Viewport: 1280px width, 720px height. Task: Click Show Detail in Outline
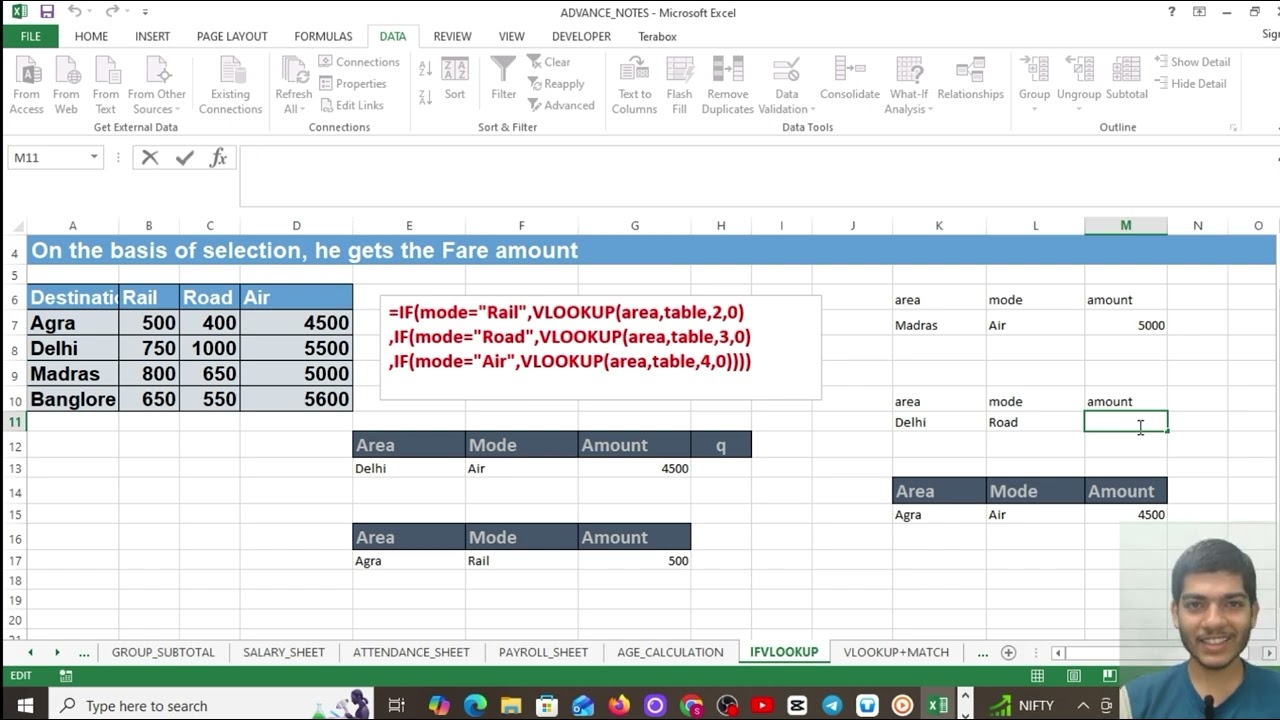(x=1192, y=62)
